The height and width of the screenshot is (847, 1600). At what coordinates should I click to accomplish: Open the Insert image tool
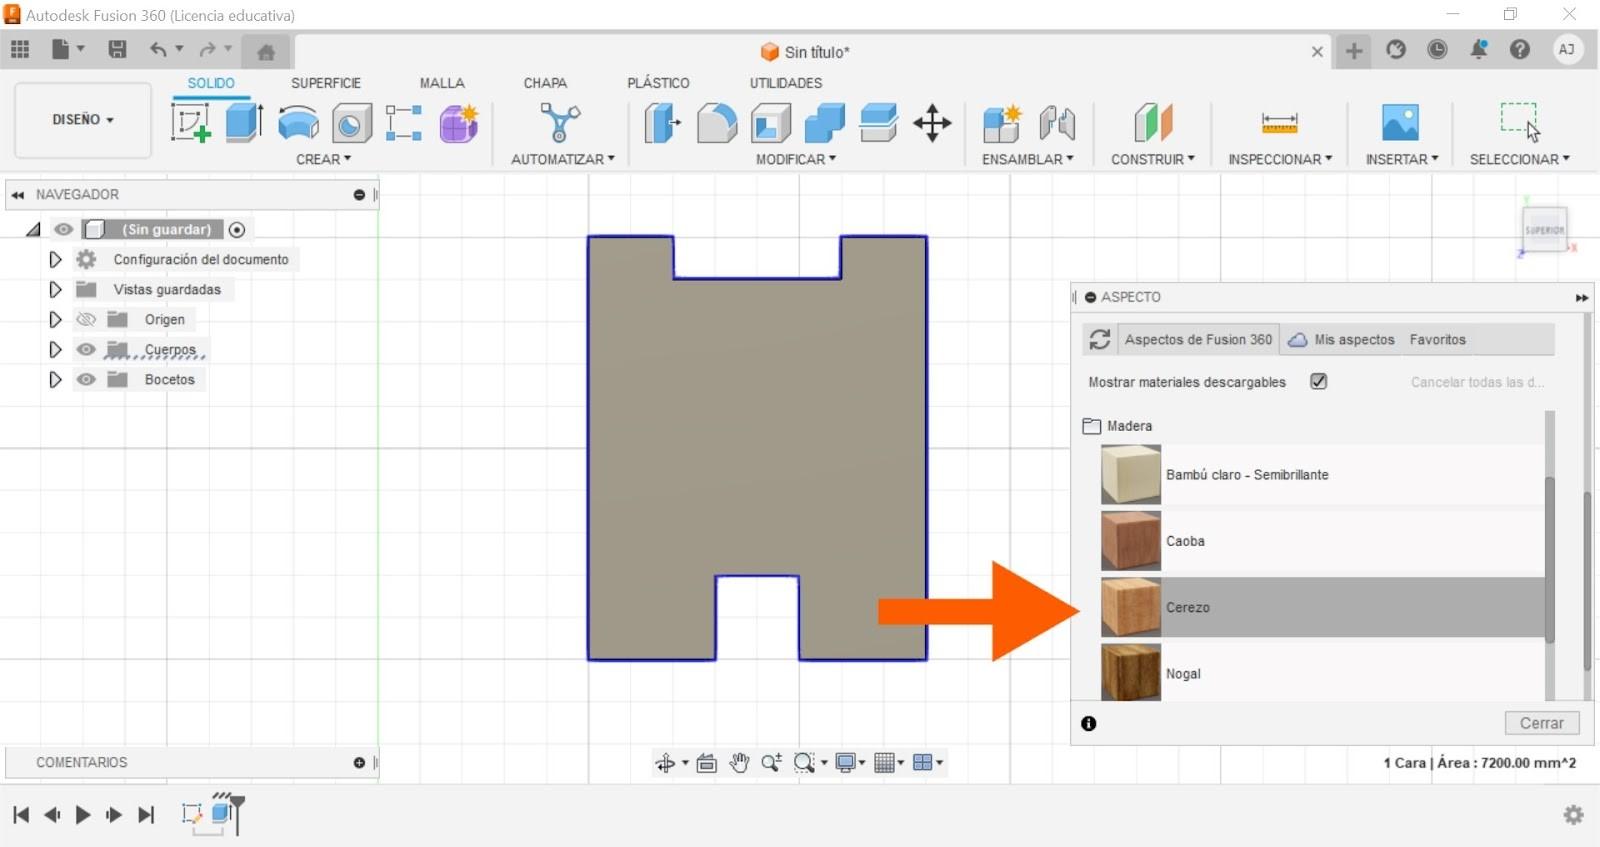pos(1400,123)
